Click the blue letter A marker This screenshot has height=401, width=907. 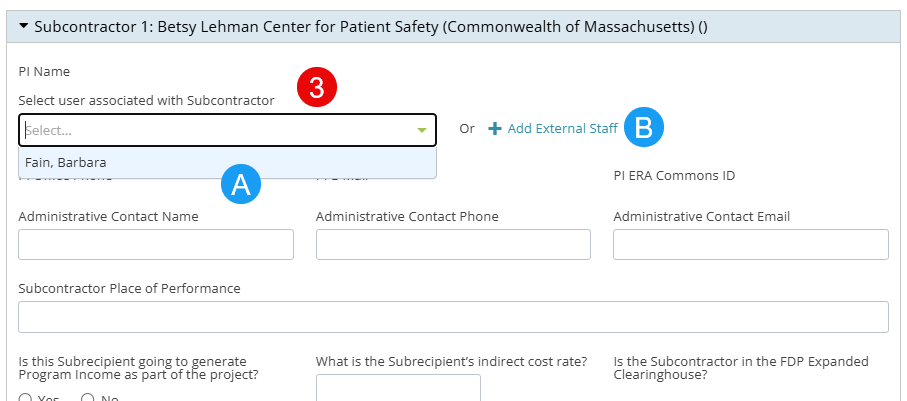pyautogui.click(x=241, y=185)
